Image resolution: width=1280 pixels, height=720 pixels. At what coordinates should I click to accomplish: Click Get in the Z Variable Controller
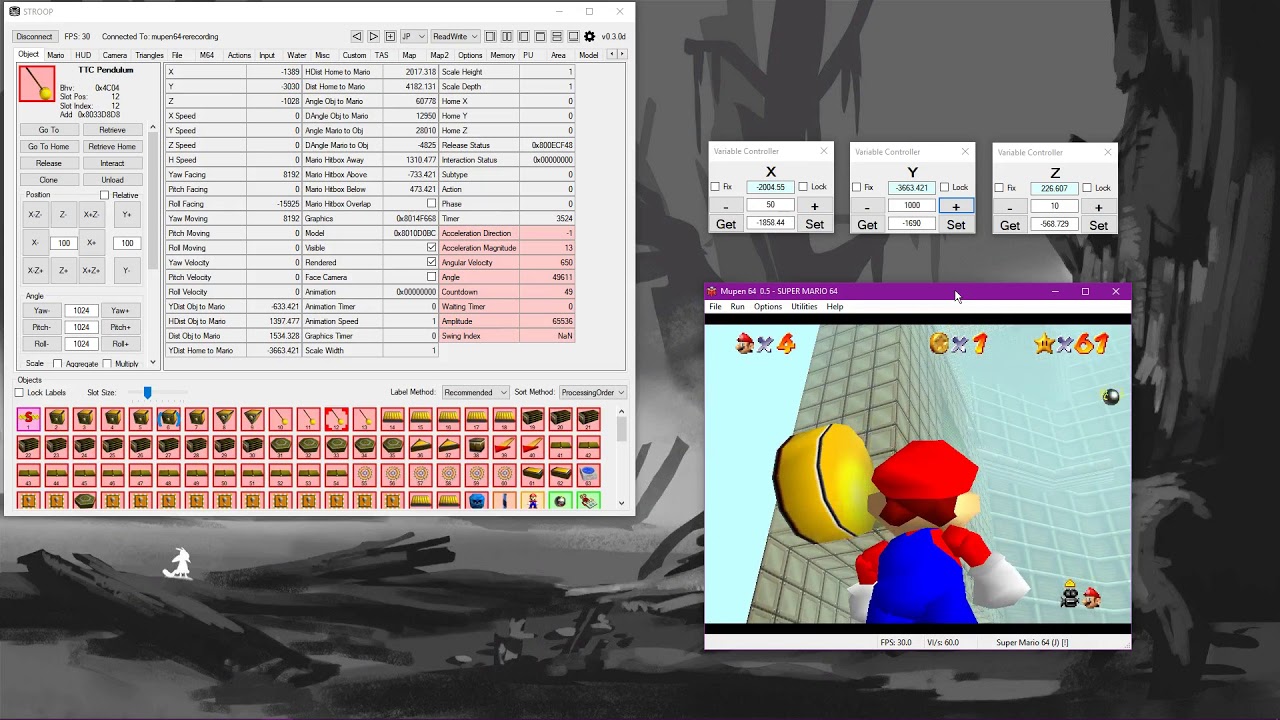(x=1010, y=225)
